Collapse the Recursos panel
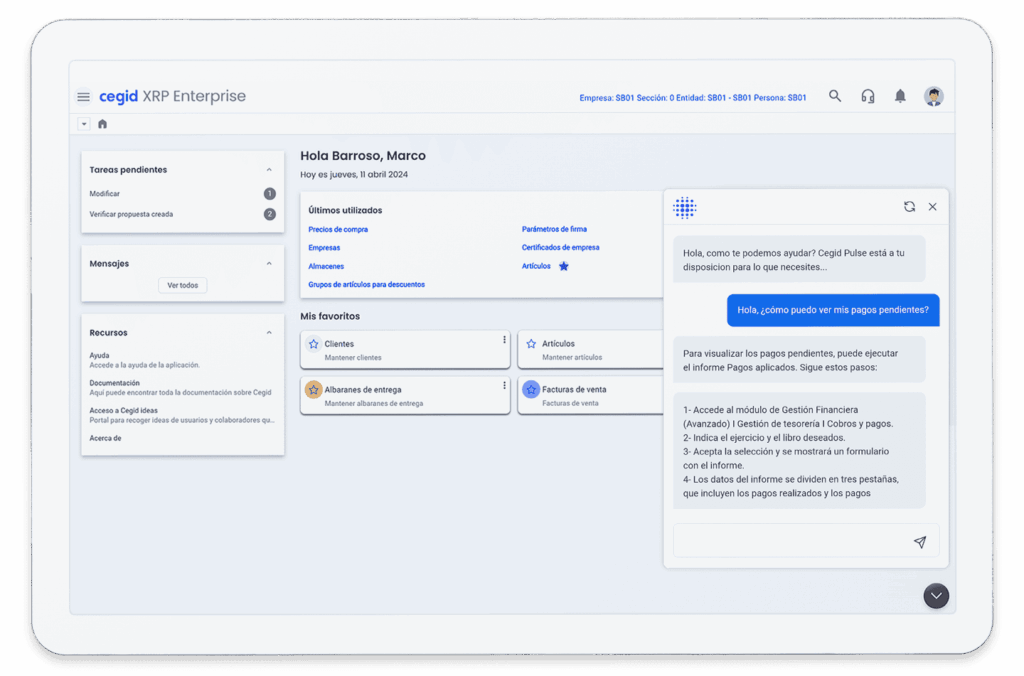Image resolution: width=1024 pixels, height=676 pixels. 269,333
